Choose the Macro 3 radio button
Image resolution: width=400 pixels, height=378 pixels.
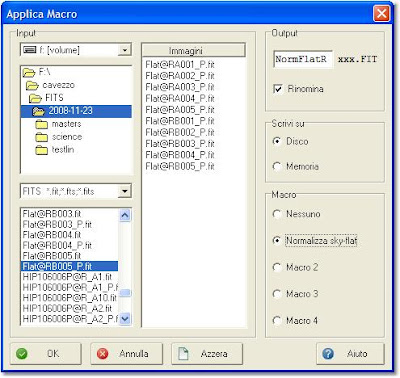[x=277, y=294]
